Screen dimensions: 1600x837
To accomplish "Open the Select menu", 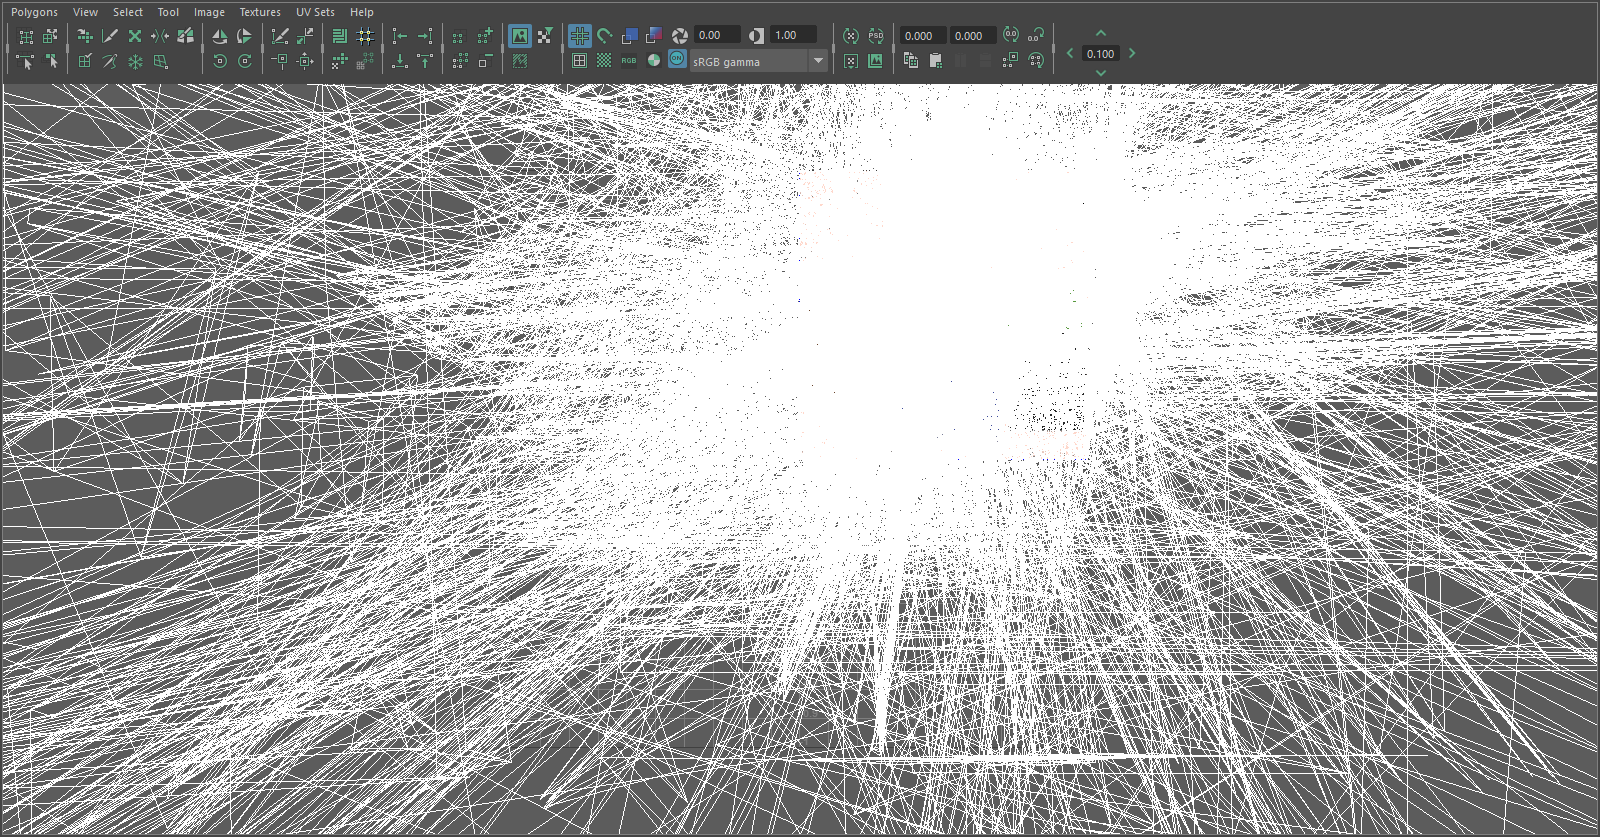I will point(128,12).
